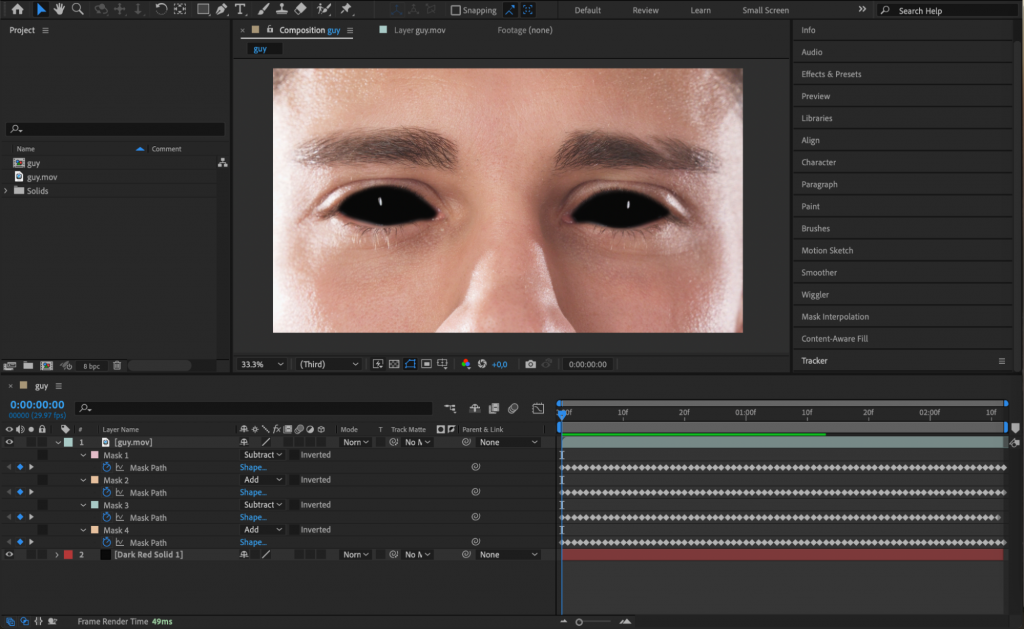Image resolution: width=1024 pixels, height=629 pixels.
Task: Switch to the Layer guy.mov tab
Action: [x=418, y=30]
